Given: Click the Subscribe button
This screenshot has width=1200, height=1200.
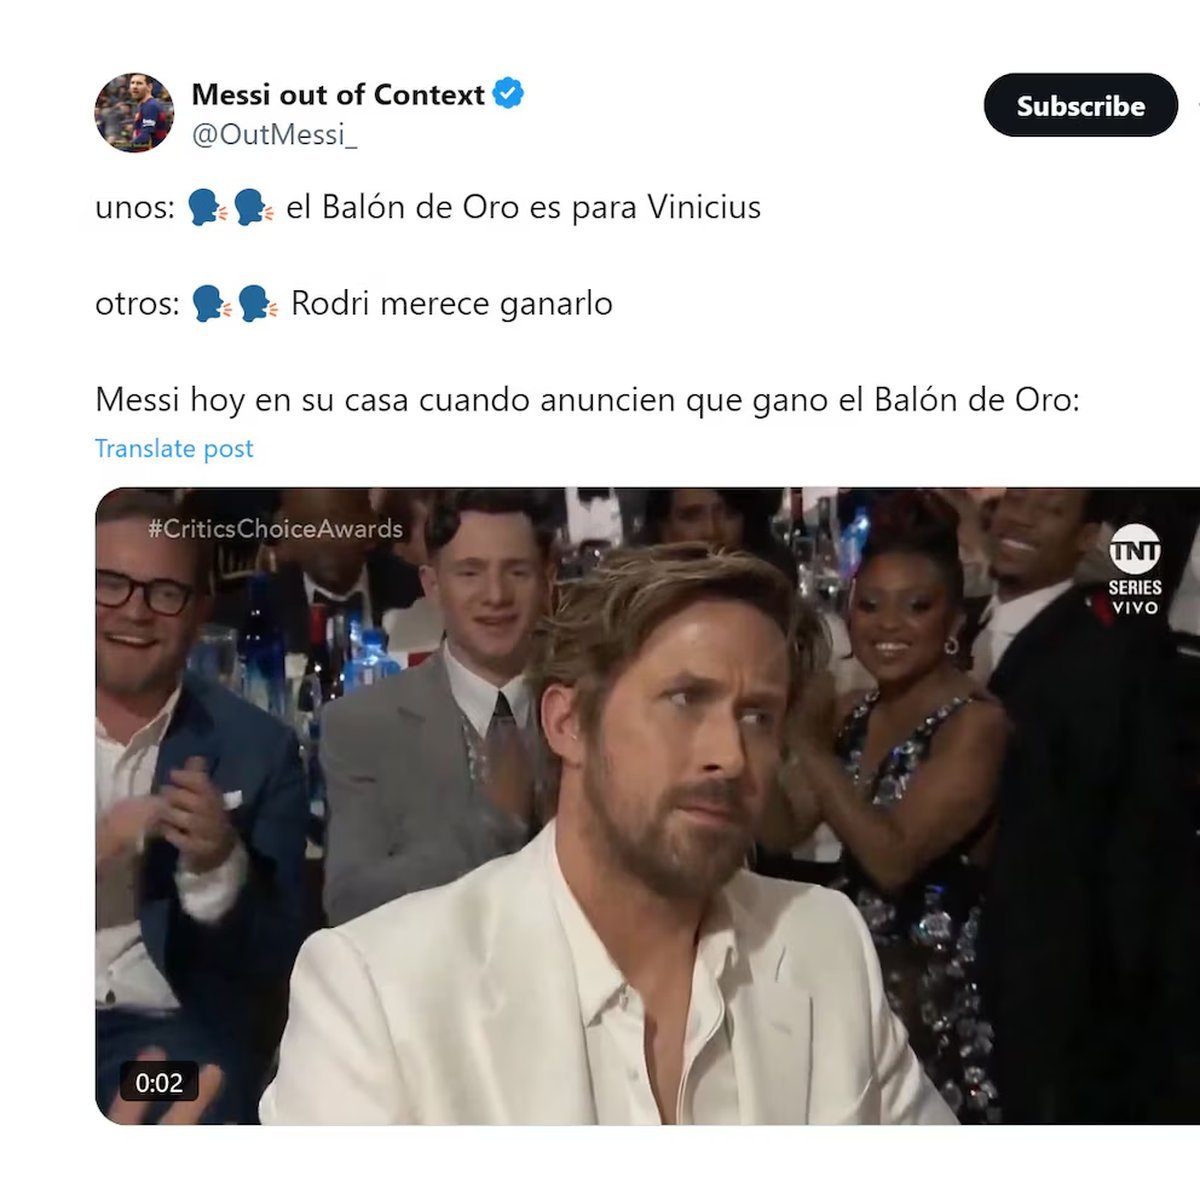Looking at the screenshot, I should [x=1080, y=105].
